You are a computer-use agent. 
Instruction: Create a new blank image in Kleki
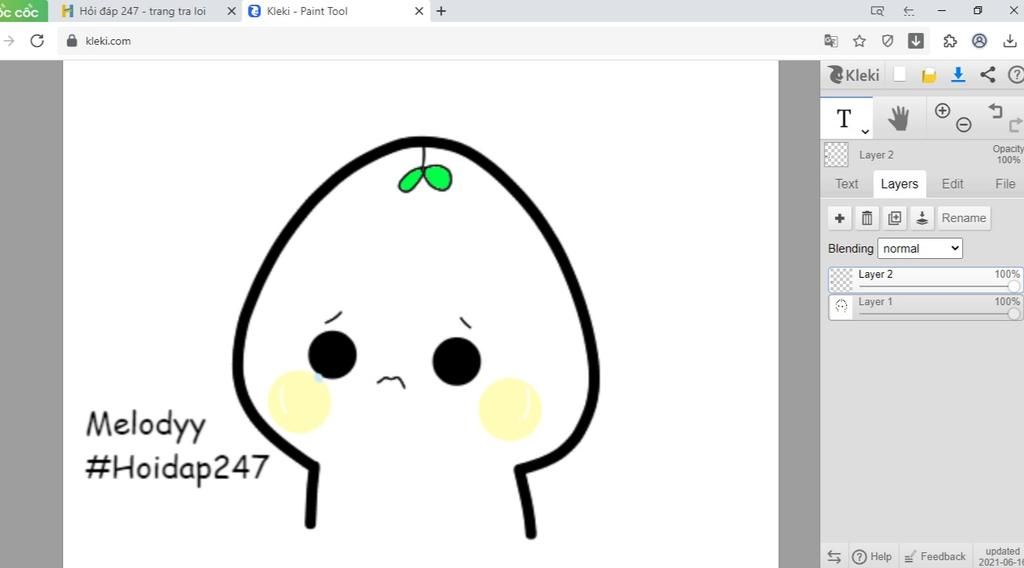(x=899, y=74)
